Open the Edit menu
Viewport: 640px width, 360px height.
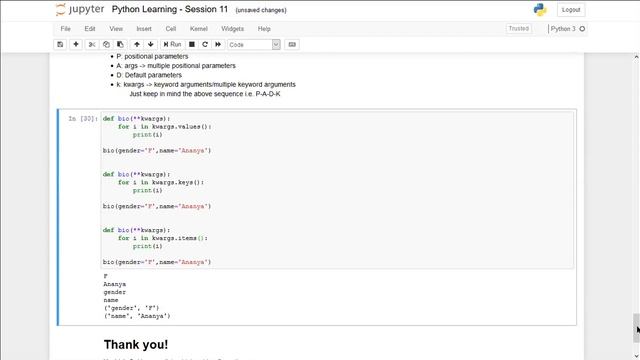90,29
